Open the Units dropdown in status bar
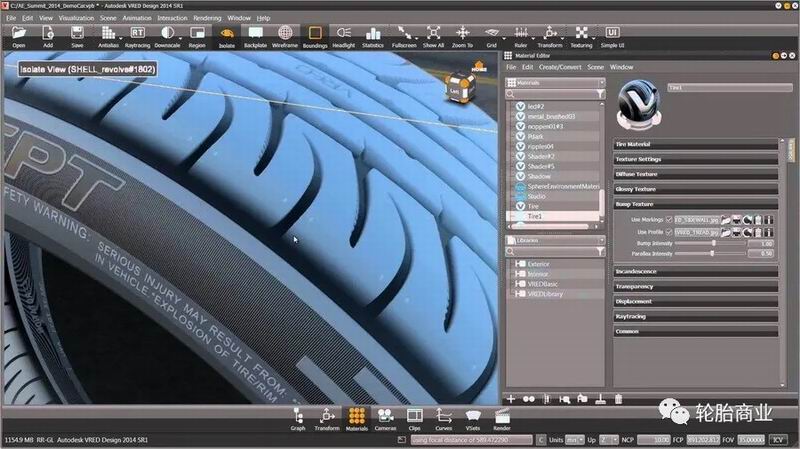Image resolution: width=800 pixels, height=449 pixels. click(574, 439)
